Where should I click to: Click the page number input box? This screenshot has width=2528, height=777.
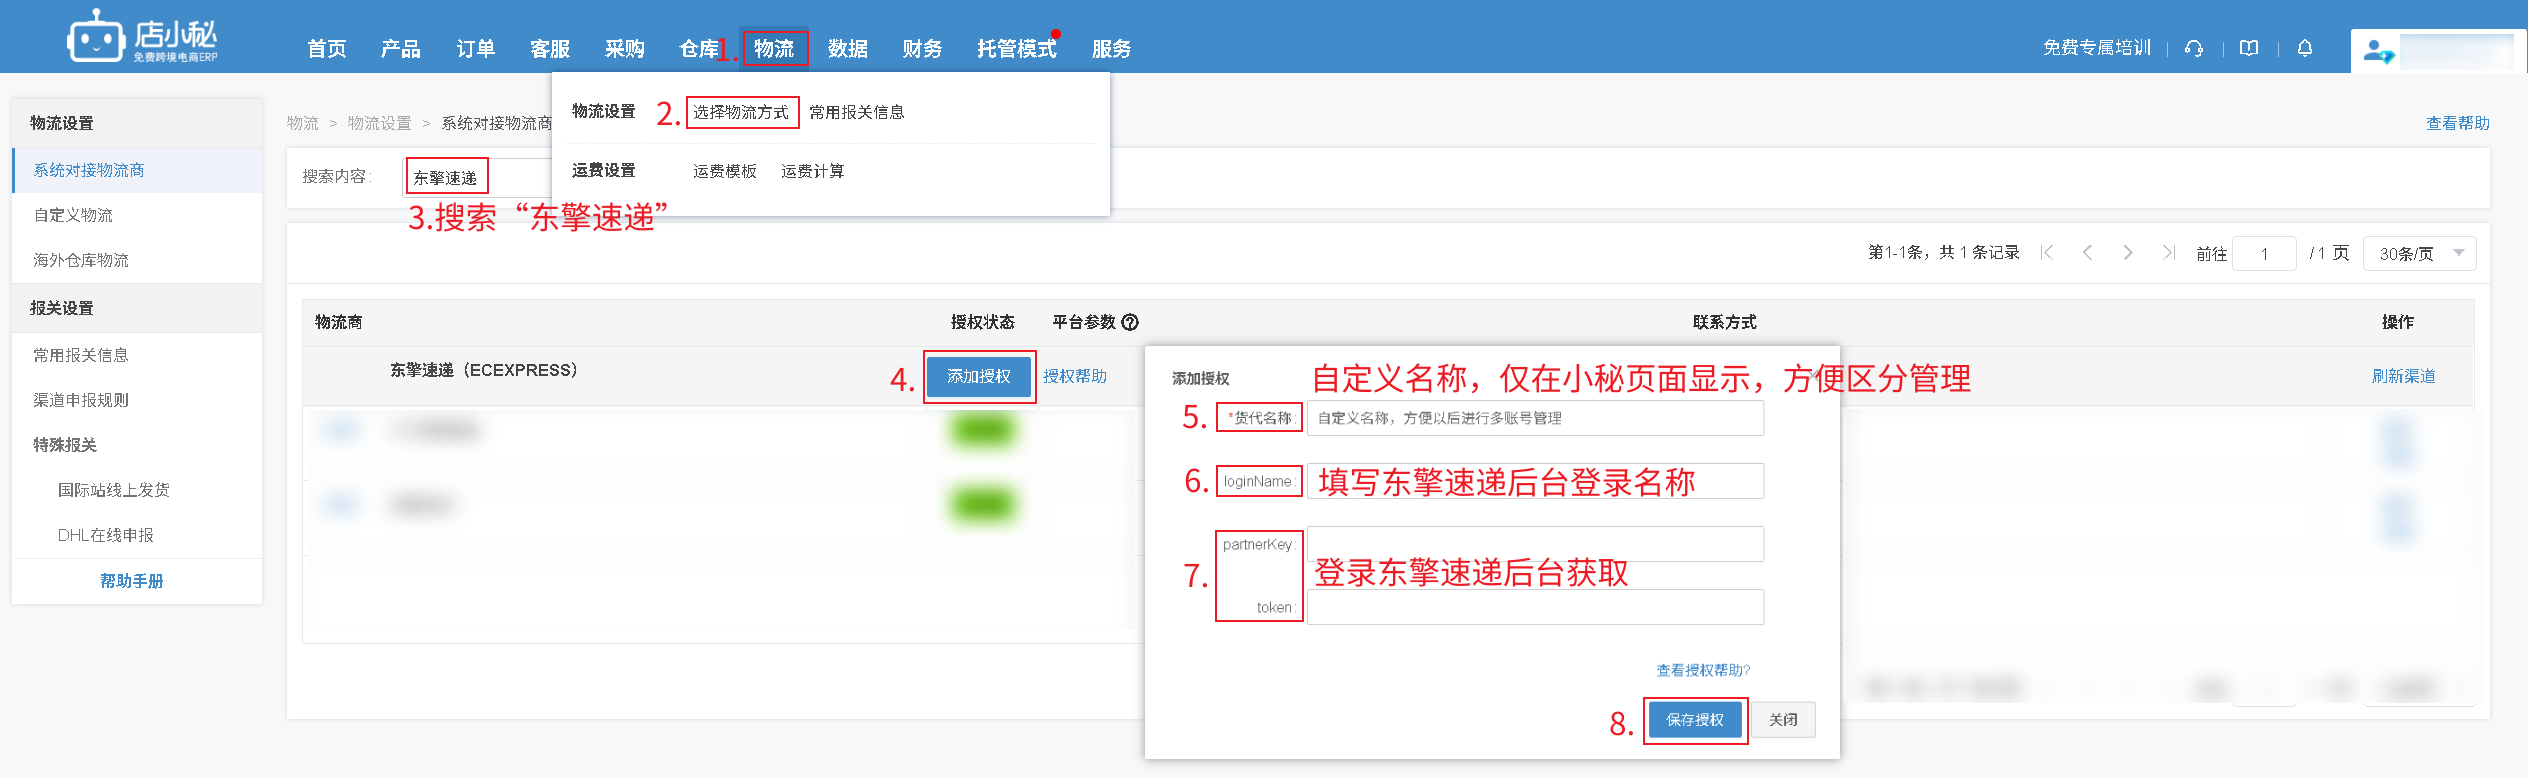click(2265, 253)
